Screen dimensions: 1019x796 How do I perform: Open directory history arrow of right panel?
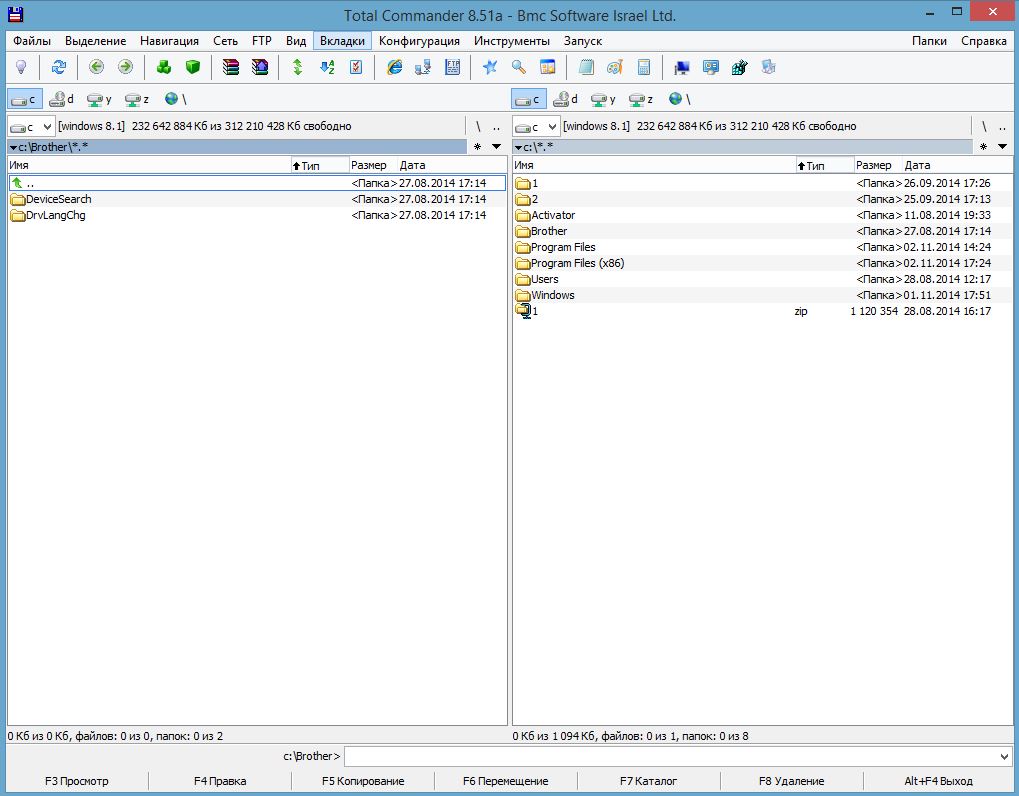tap(1002, 147)
